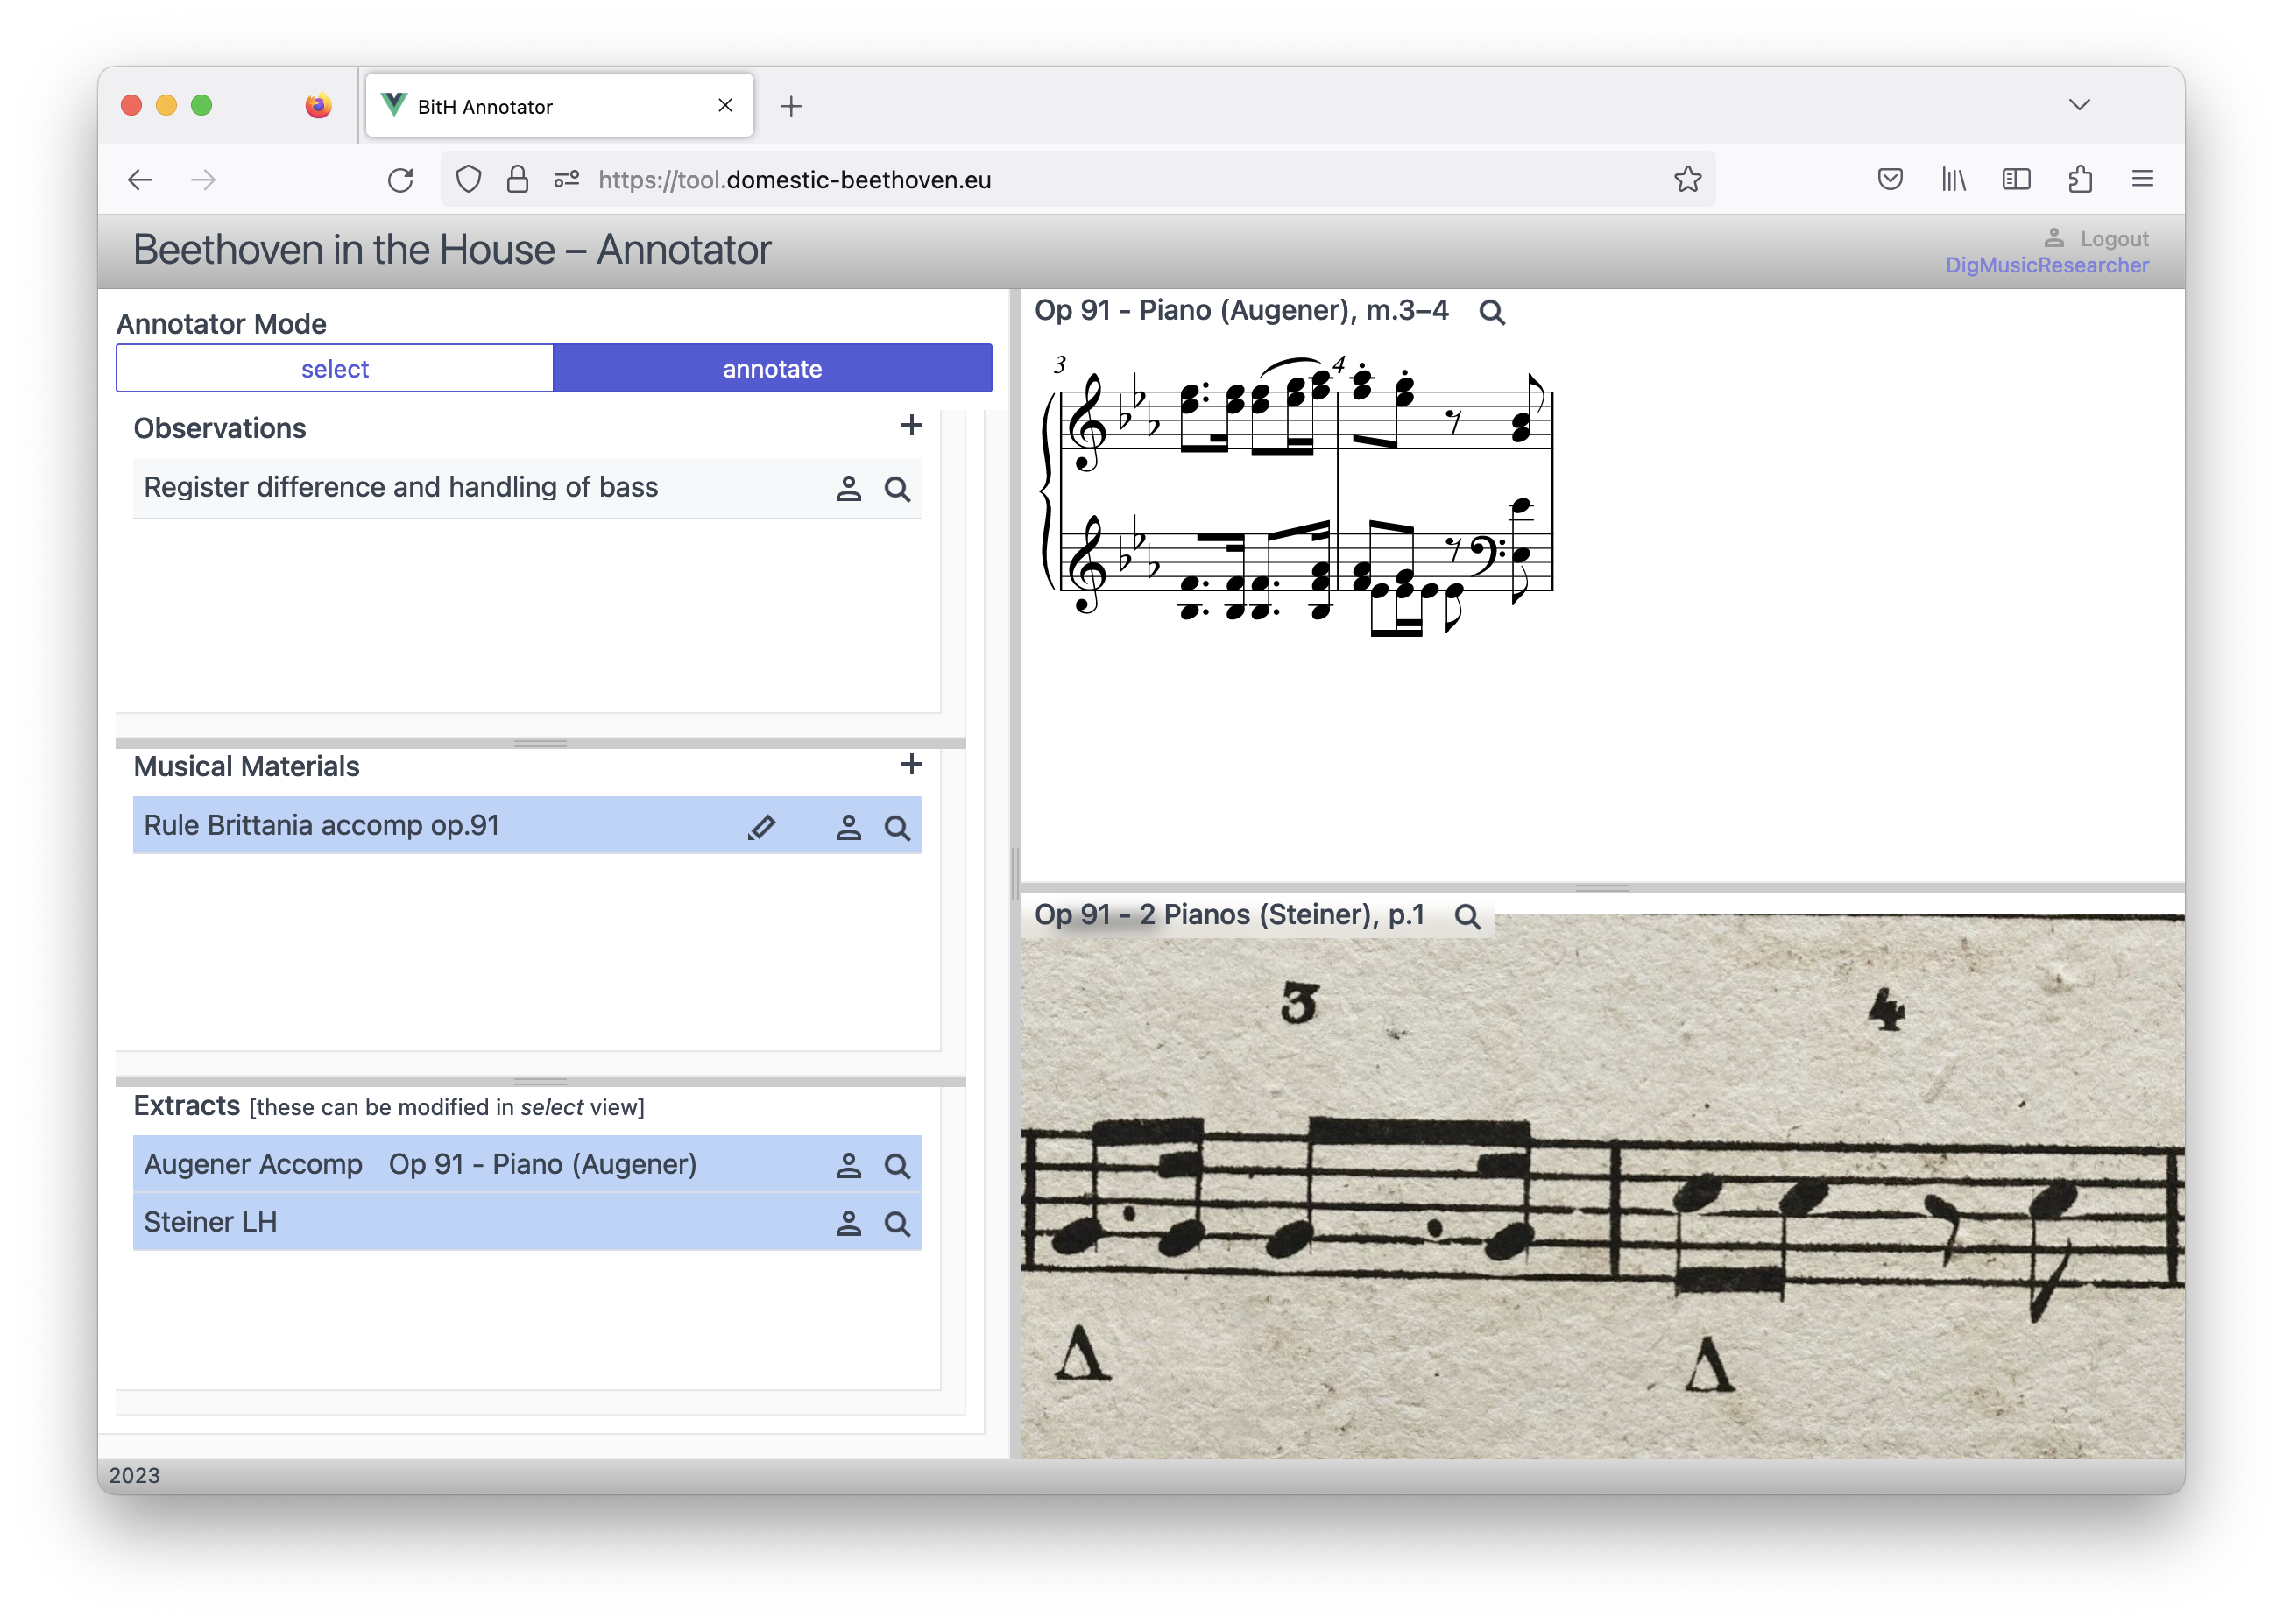This screenshot has width=2283, height=1624.
Task: Open site permissions icon in address bar
Action: pos(567,180)
